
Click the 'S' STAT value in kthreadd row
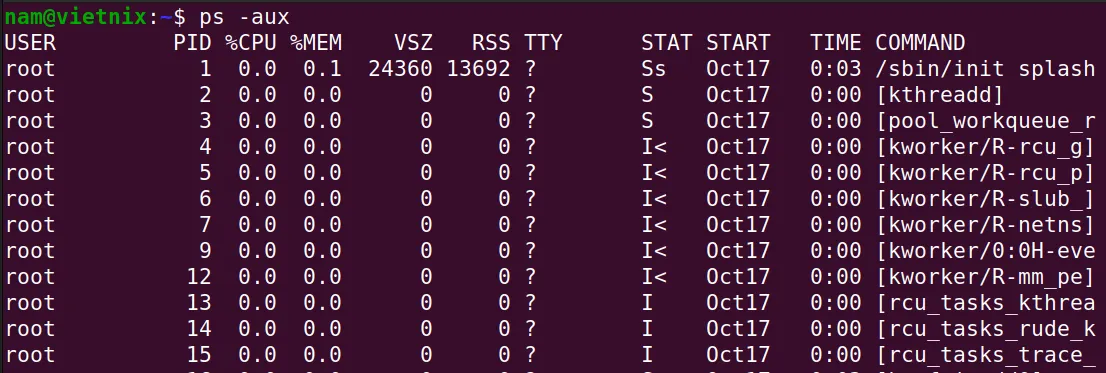pos(648,95)
